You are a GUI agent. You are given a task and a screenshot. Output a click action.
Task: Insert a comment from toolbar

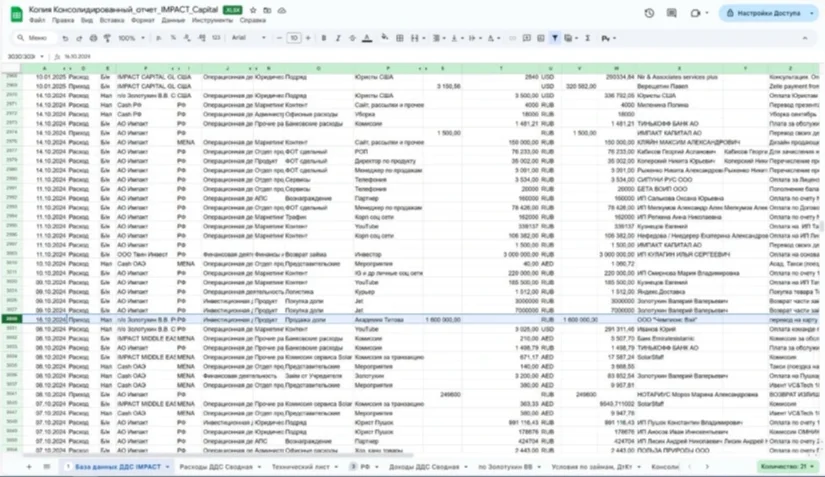pyautogui.click(x=526, y=38)
